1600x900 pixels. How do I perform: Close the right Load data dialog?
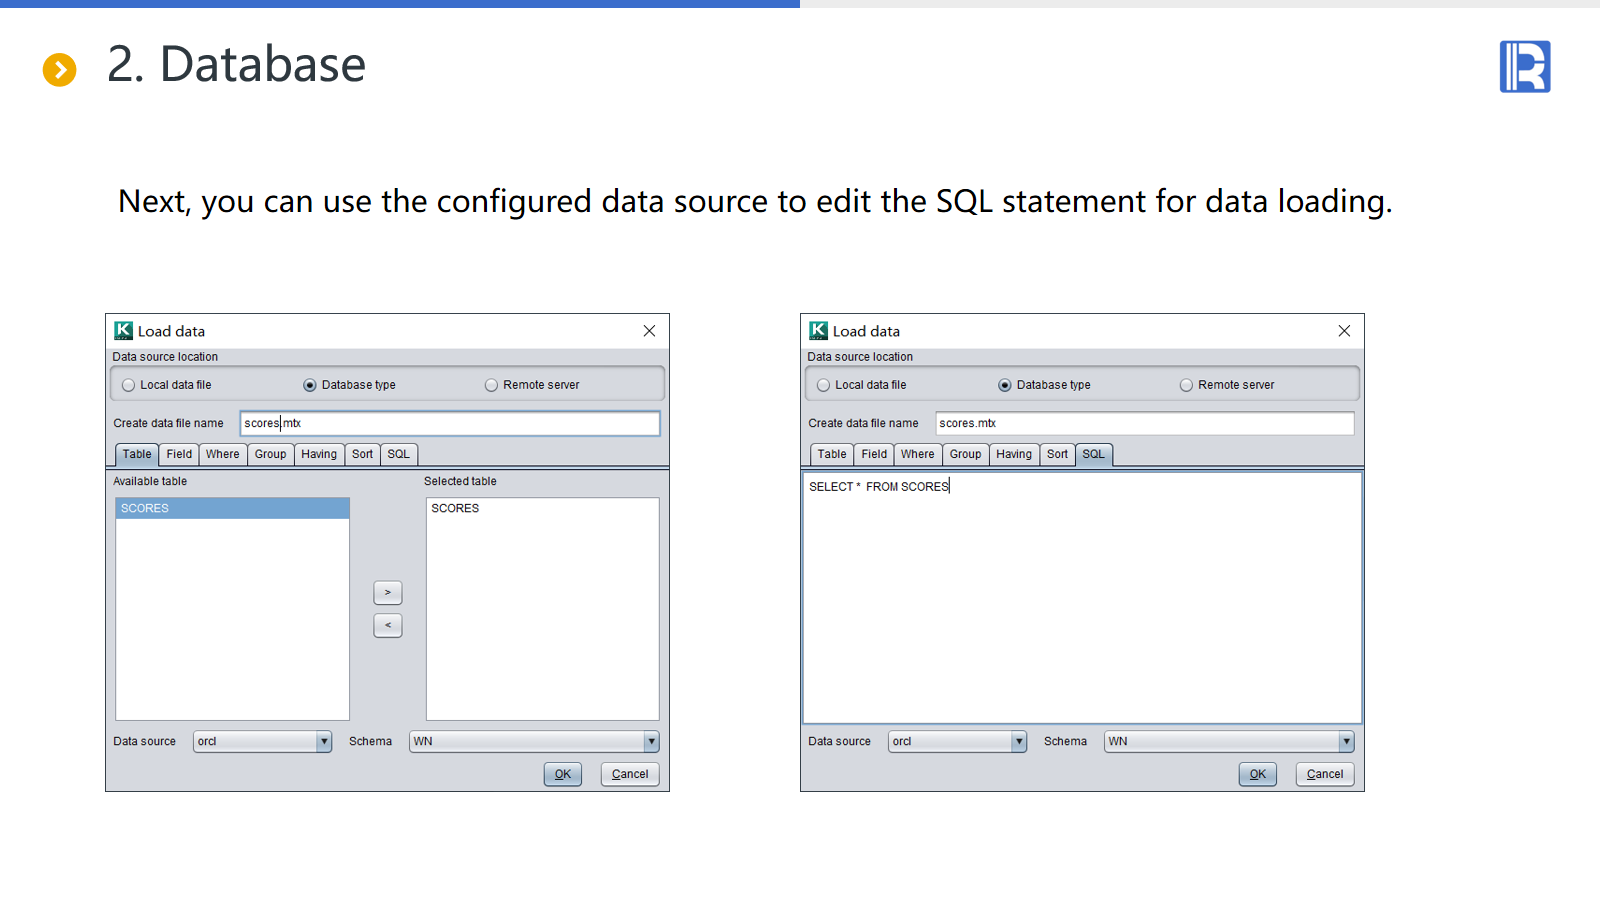[1344, 331]
